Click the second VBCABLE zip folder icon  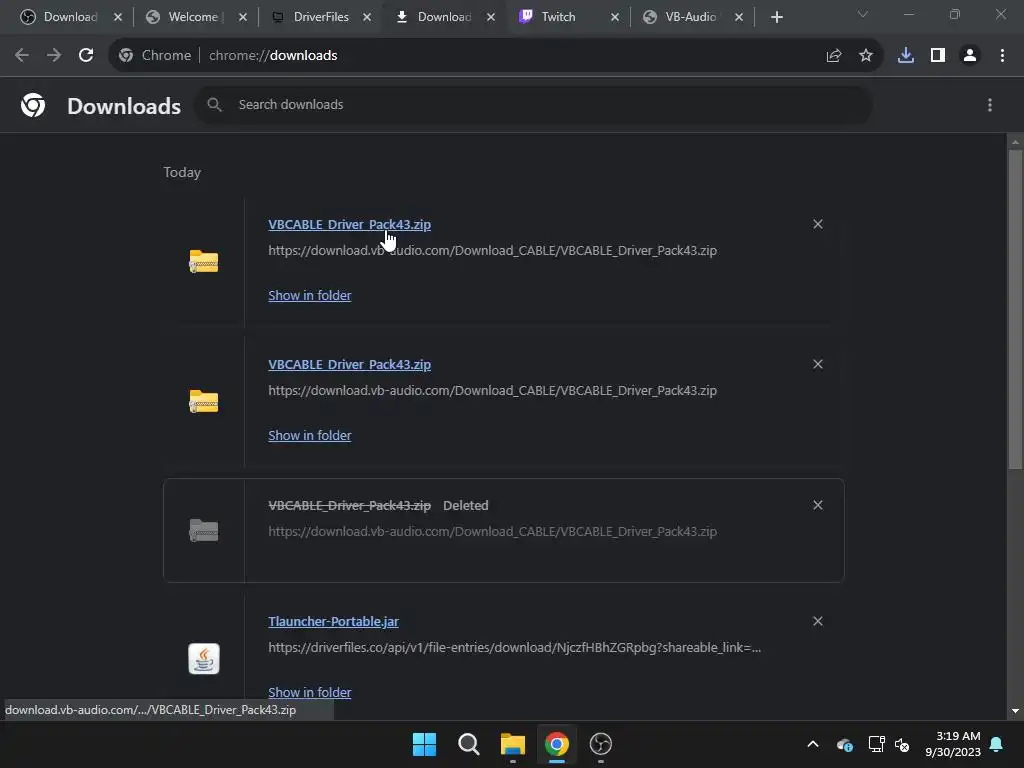click(x=204, y=401)
